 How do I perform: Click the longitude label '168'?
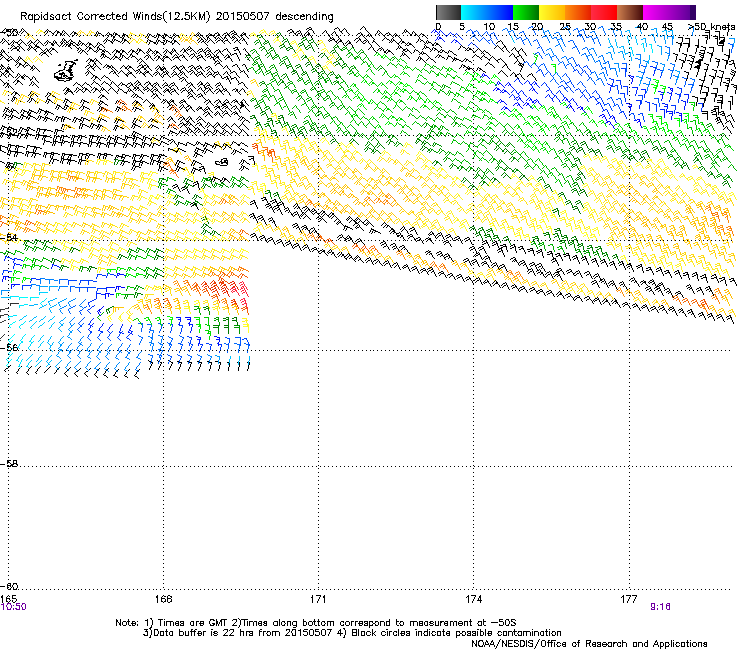tap(163, 599)
